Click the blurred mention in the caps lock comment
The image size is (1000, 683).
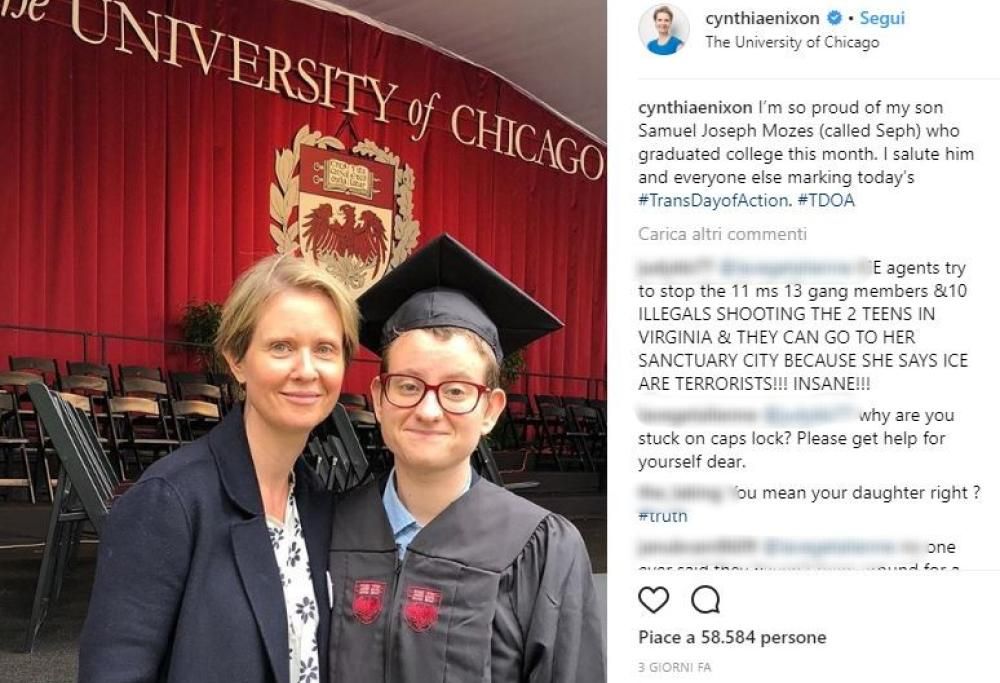click(x=809, y=415)
